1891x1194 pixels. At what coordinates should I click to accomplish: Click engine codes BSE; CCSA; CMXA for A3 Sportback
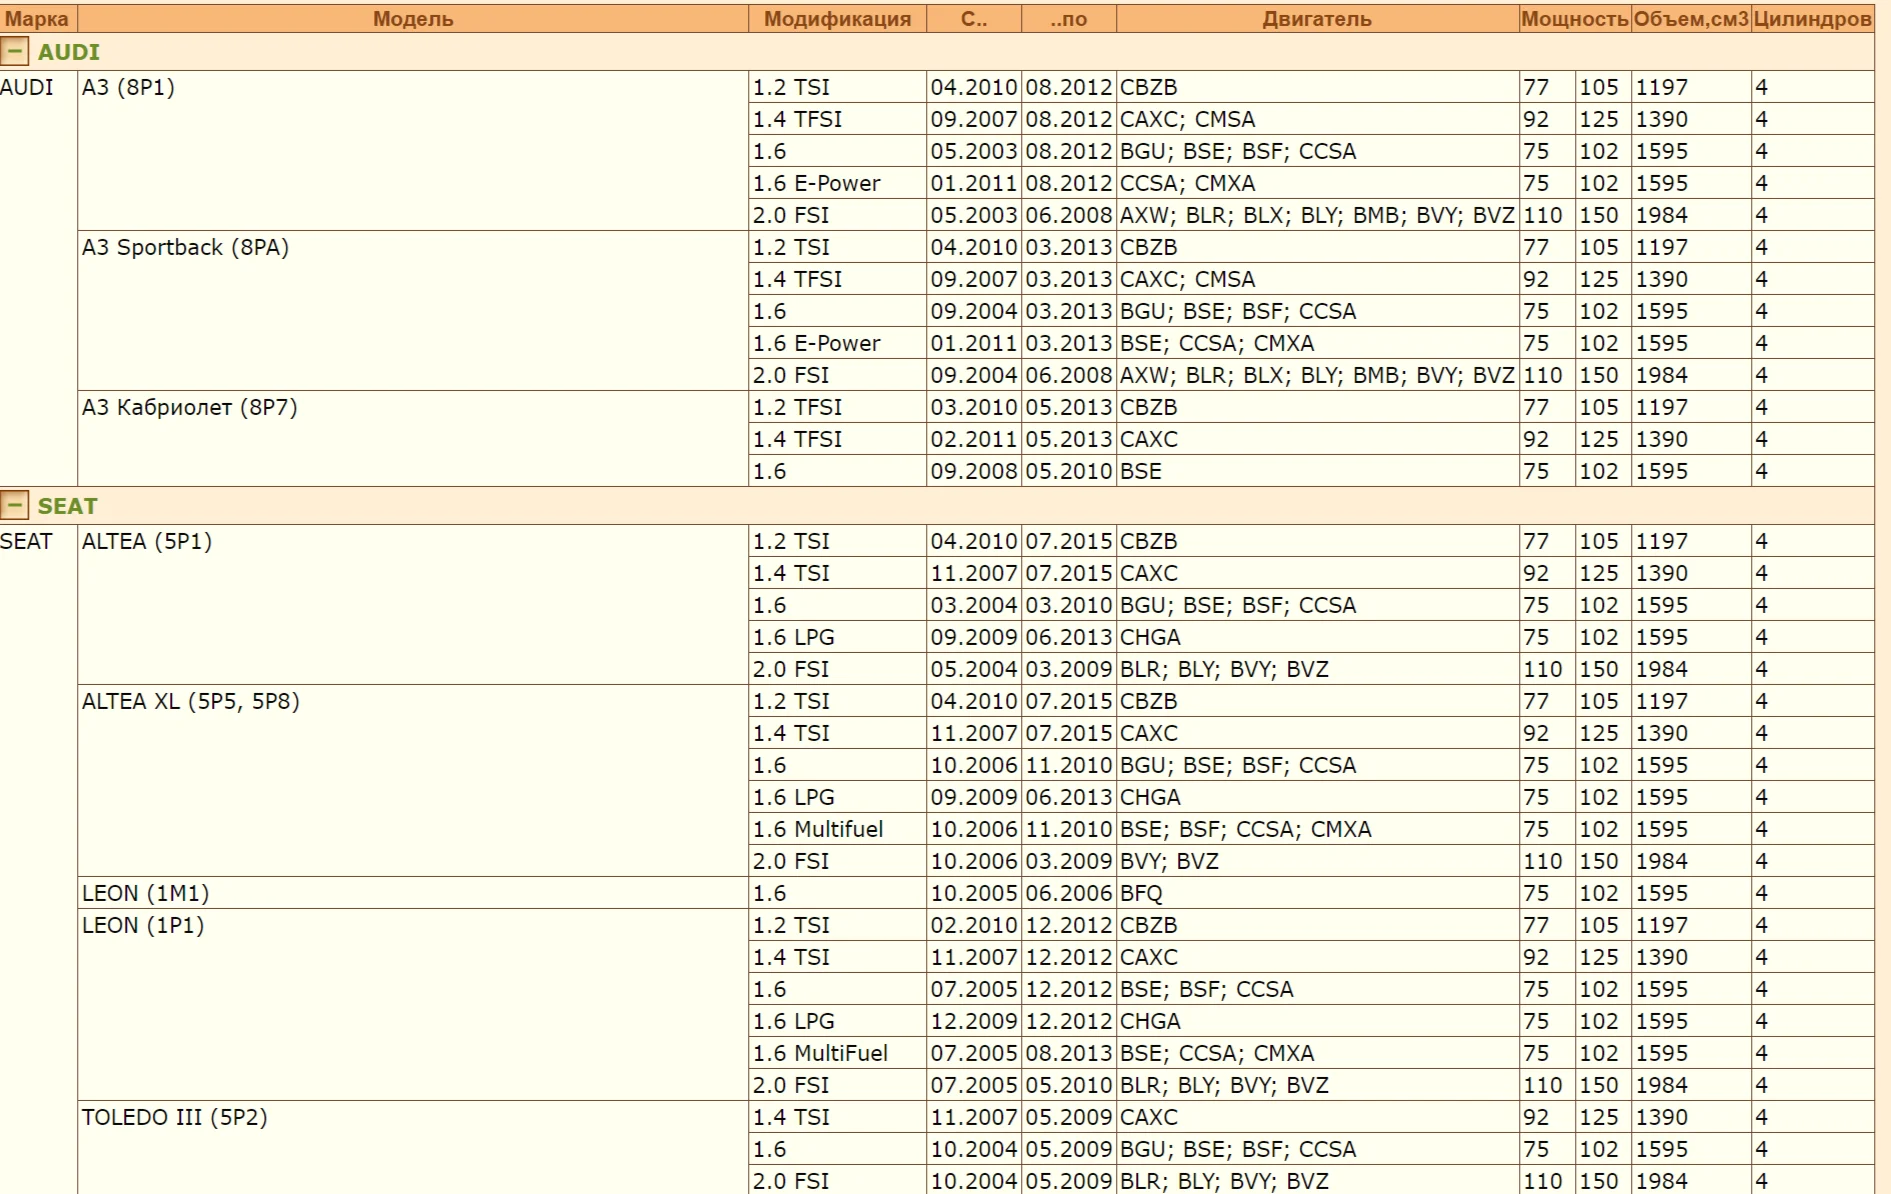click(1317, 343)
